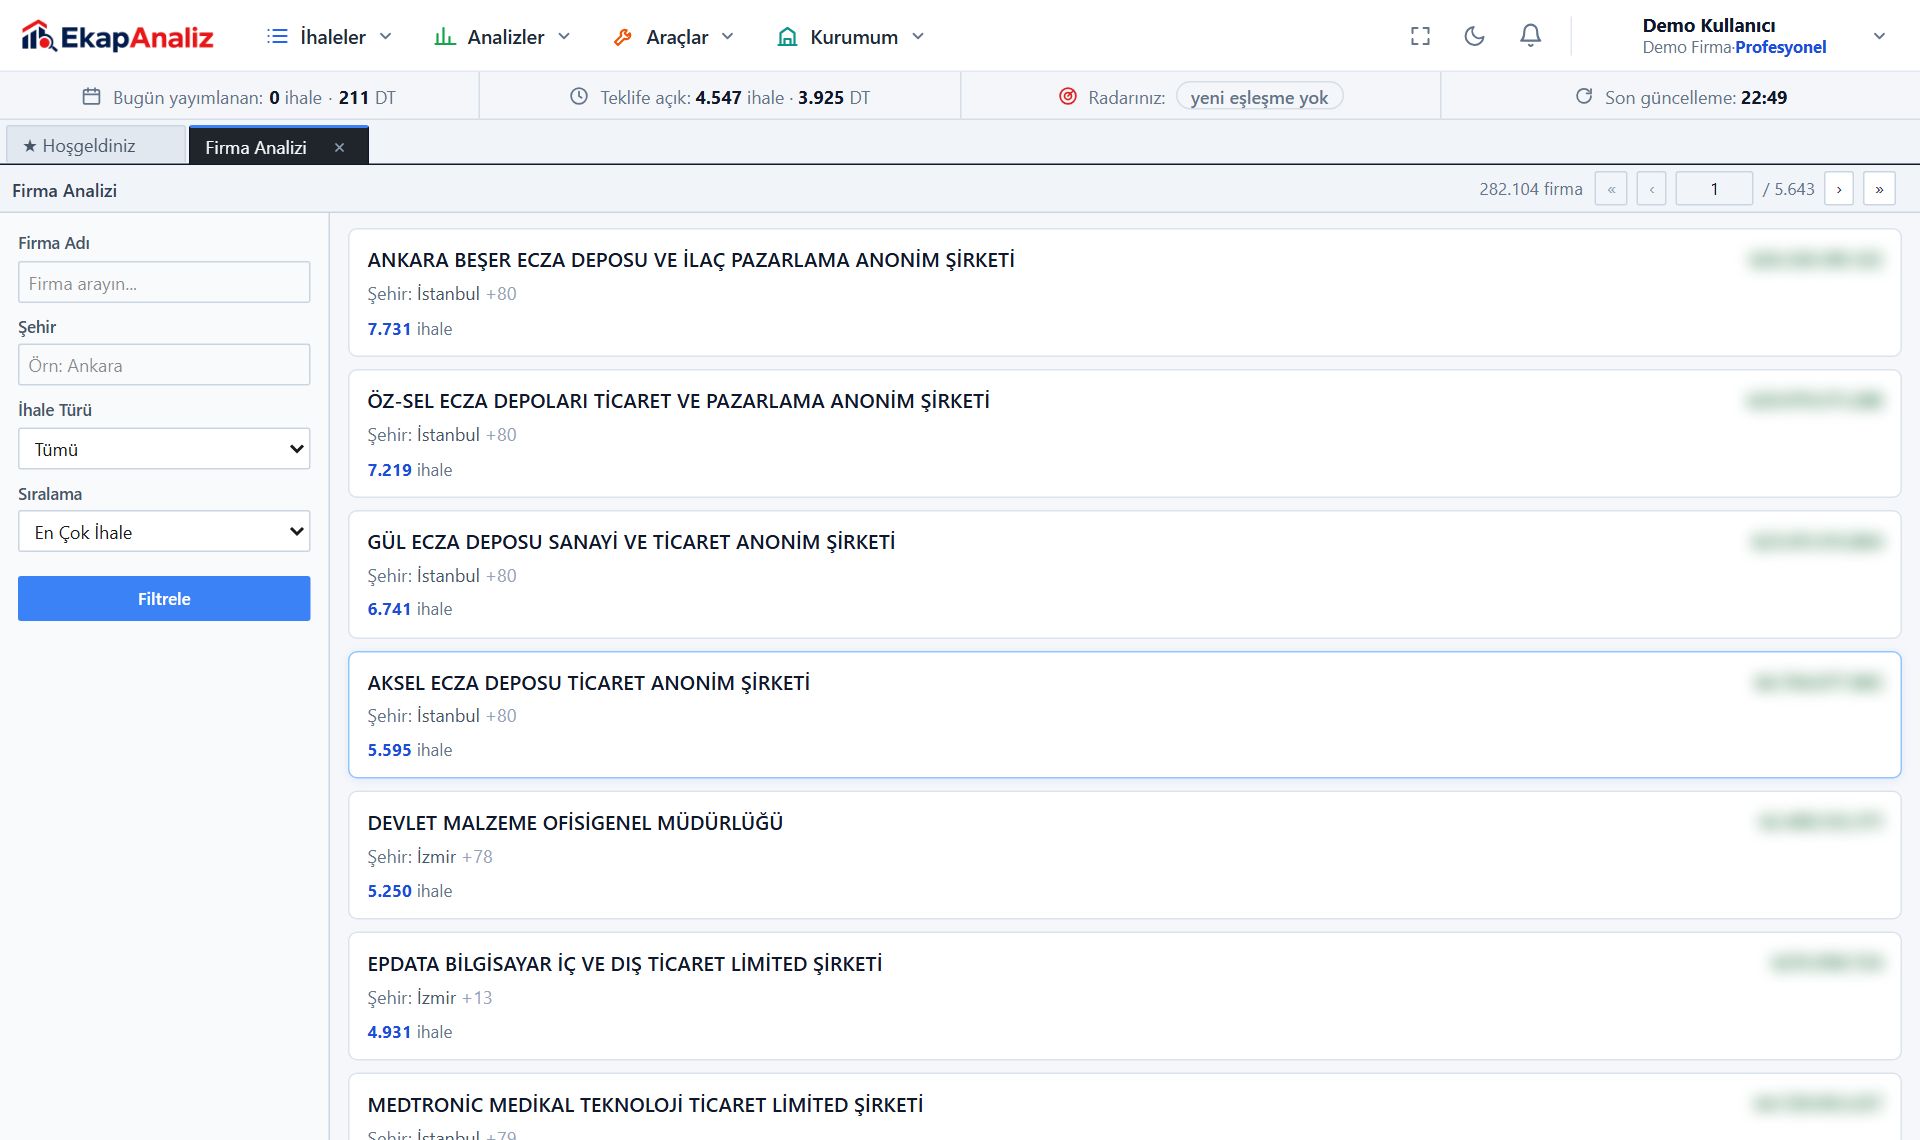
Task: Switch to dark mode moon icon
Action: [1474, 37]
